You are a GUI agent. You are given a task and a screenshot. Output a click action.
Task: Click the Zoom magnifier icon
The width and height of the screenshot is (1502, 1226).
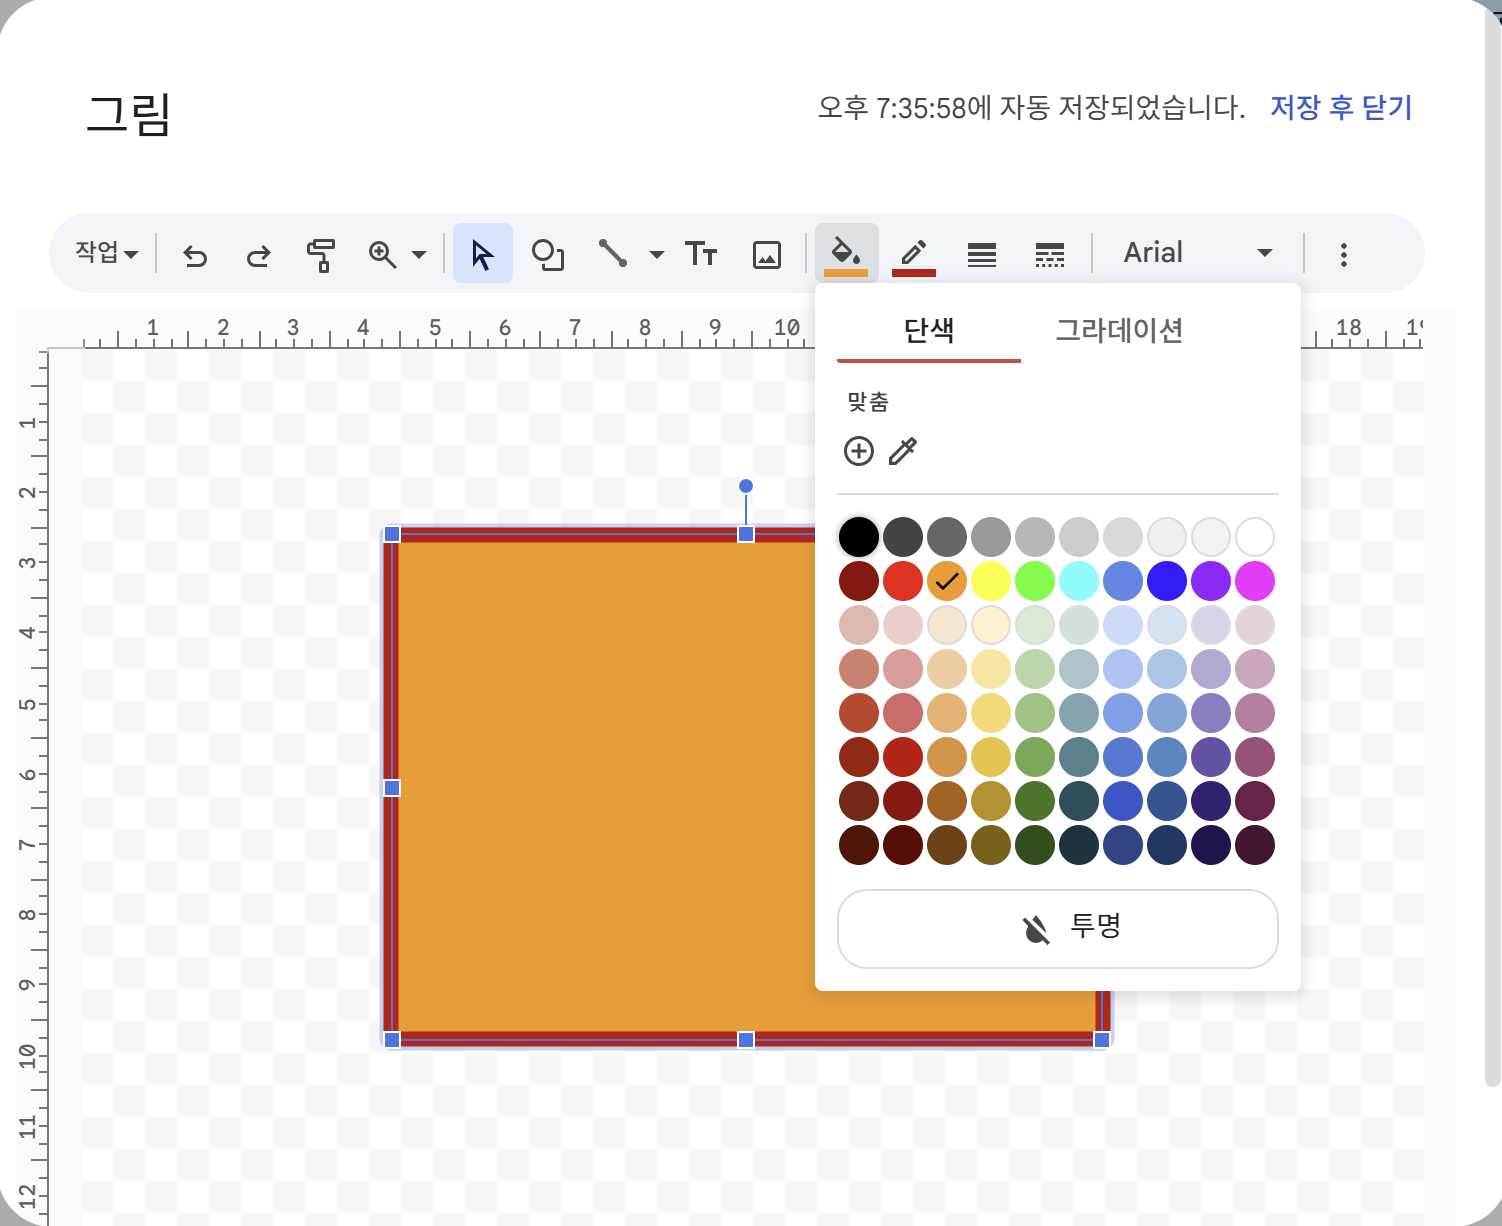tap(382, 255)
